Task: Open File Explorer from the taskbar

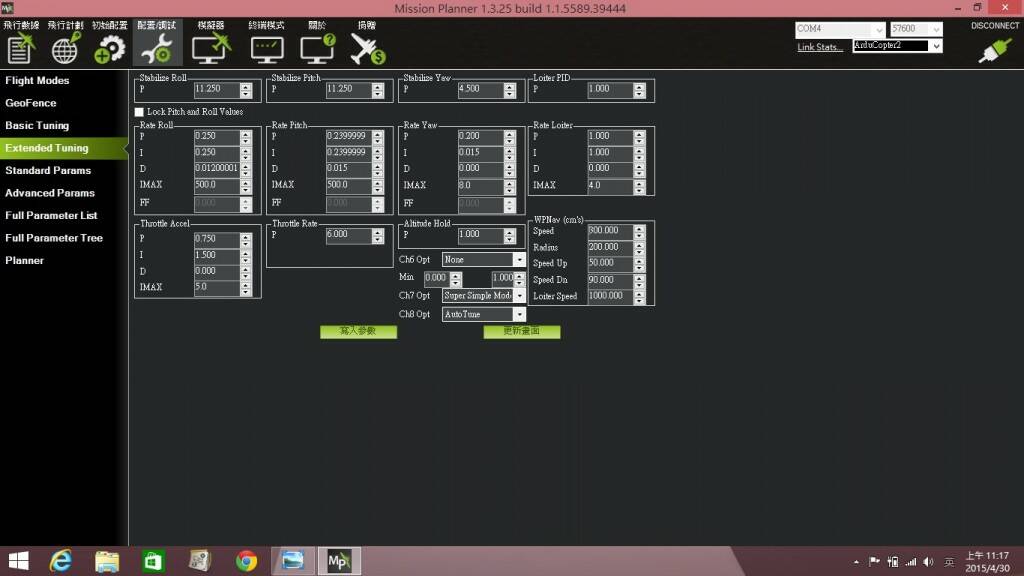Action: coord(106,561)
